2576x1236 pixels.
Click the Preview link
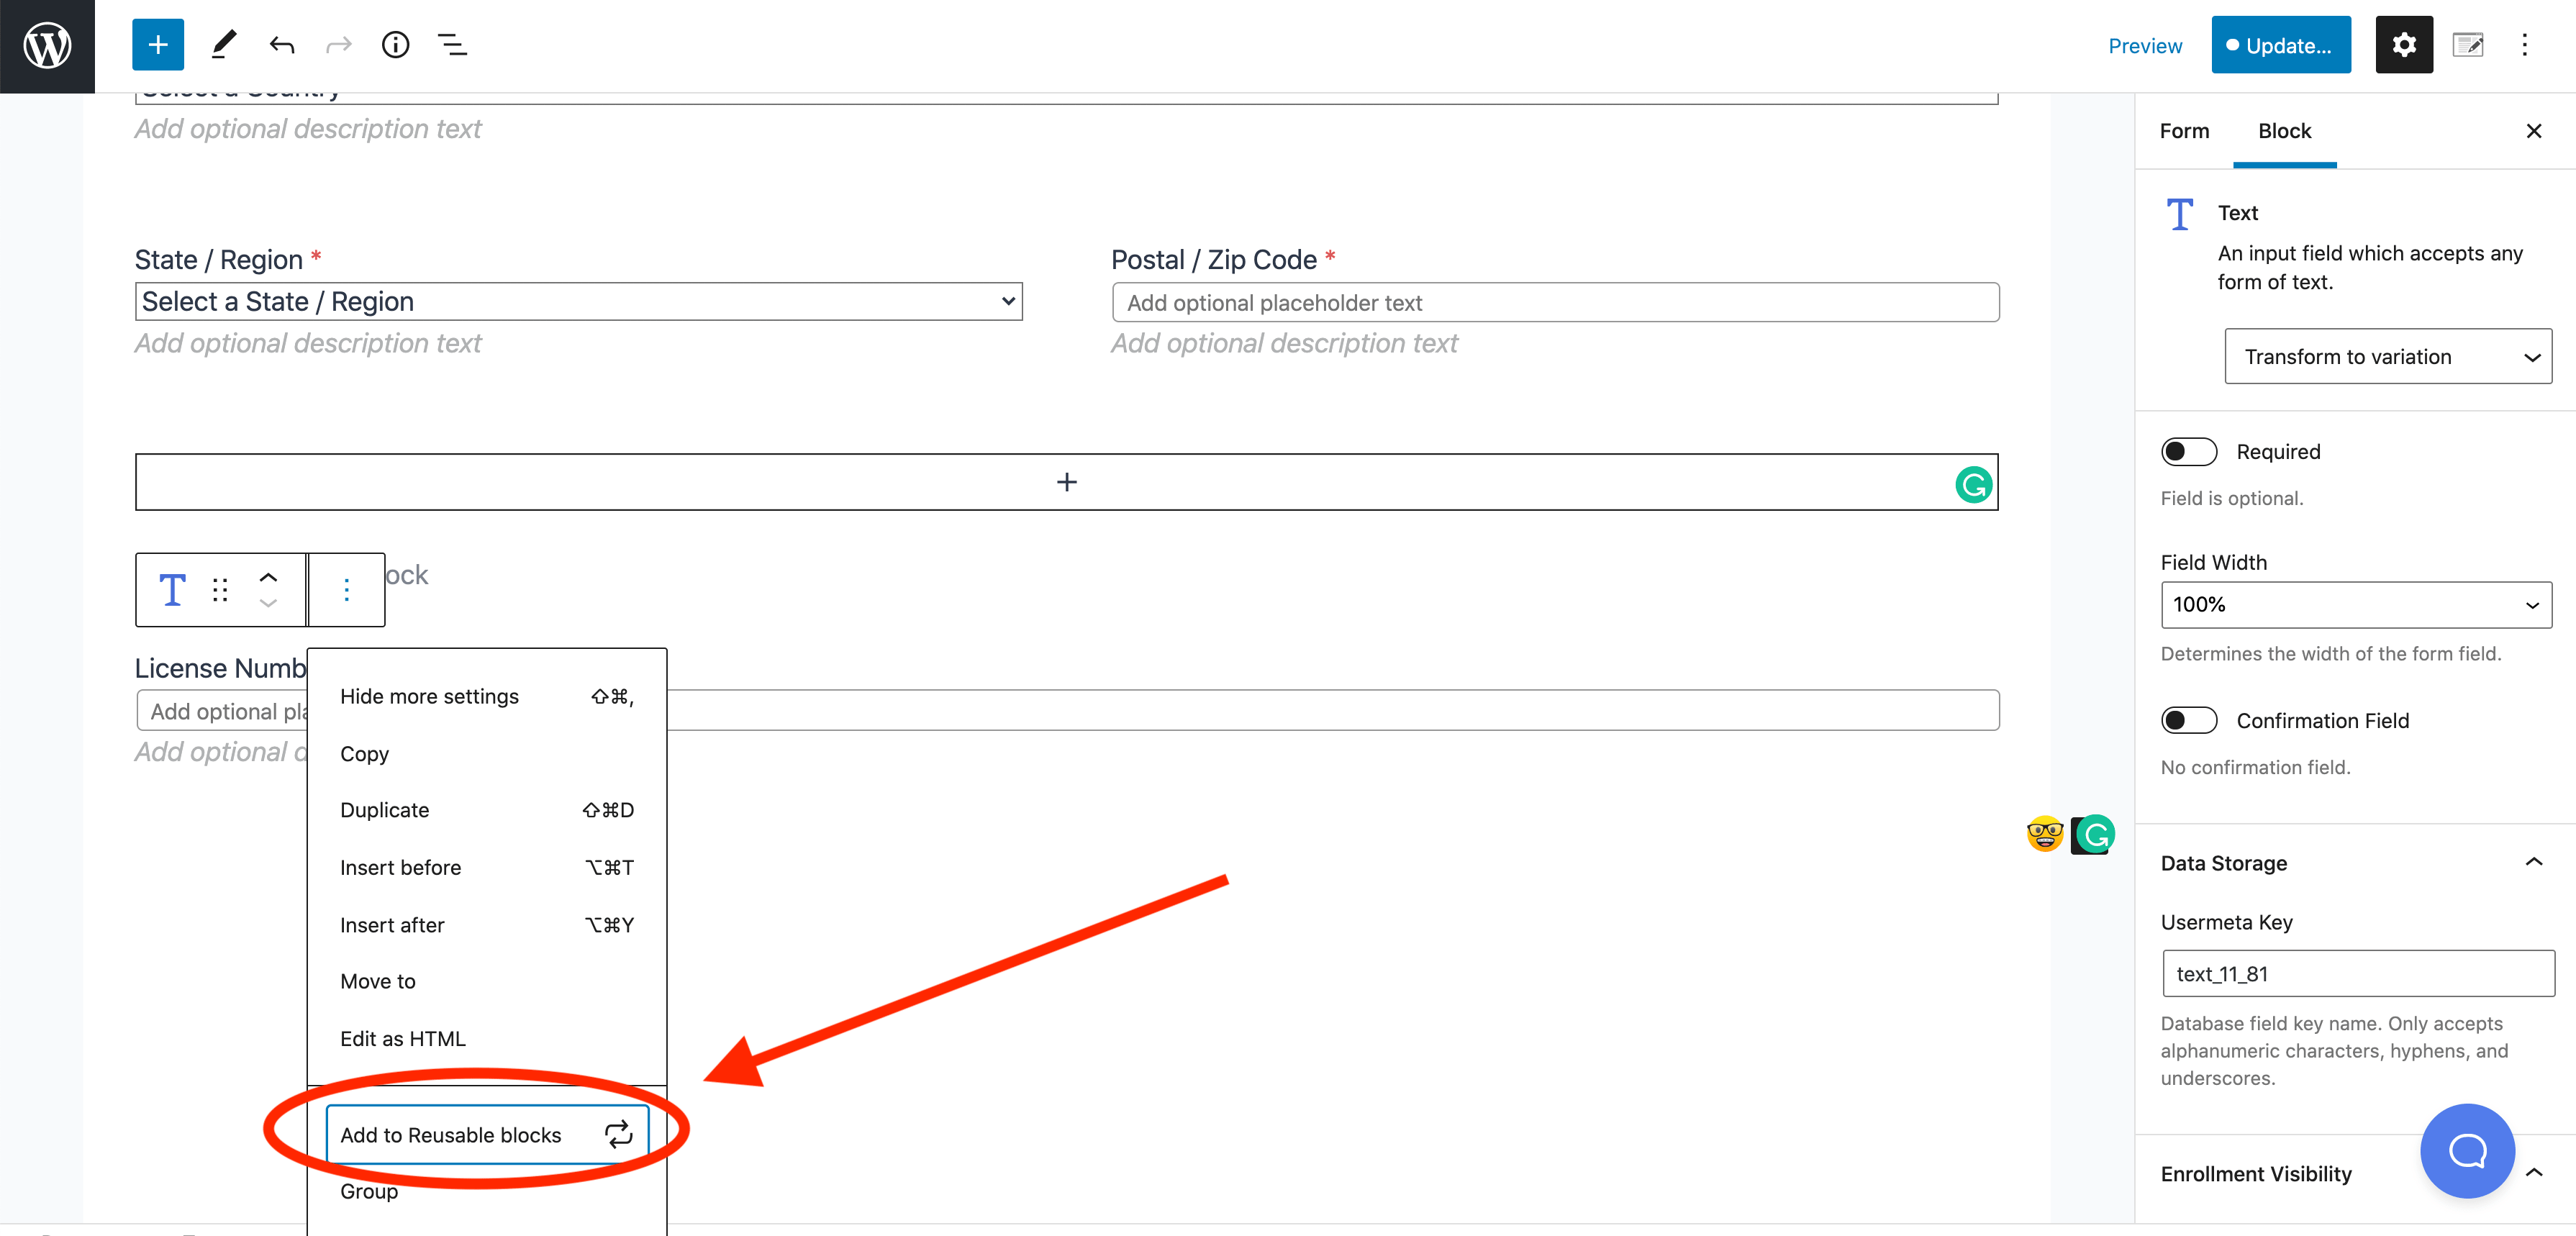coord(2145,46)
